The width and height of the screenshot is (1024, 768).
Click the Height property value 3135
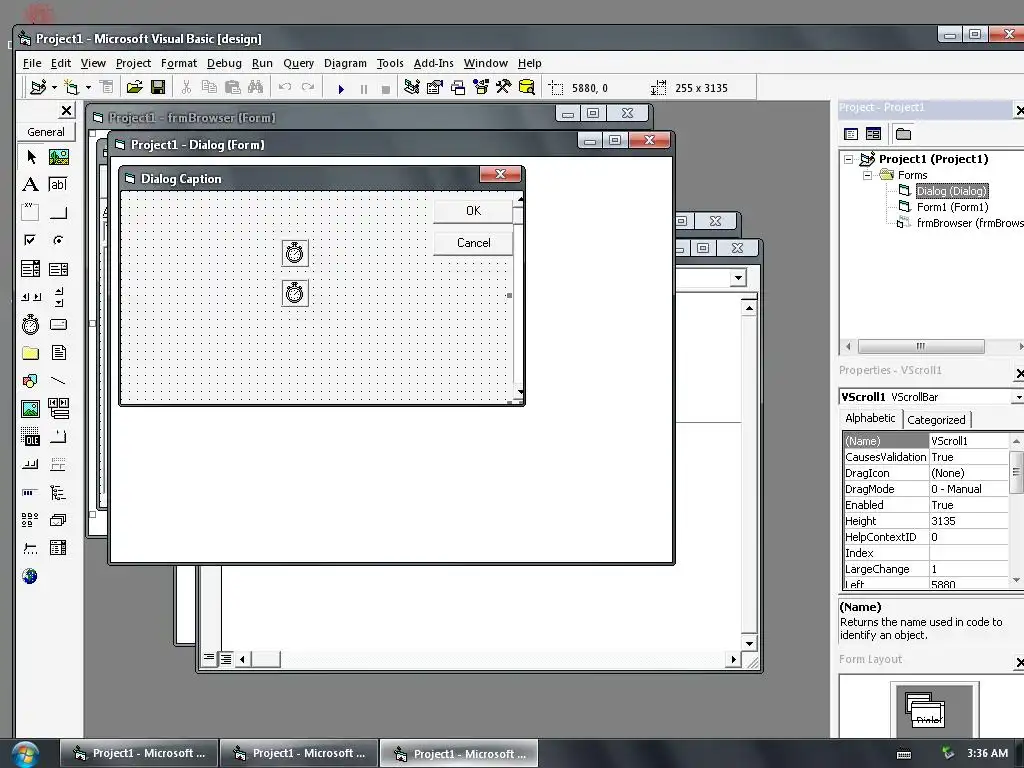click(x=969, y=521)
